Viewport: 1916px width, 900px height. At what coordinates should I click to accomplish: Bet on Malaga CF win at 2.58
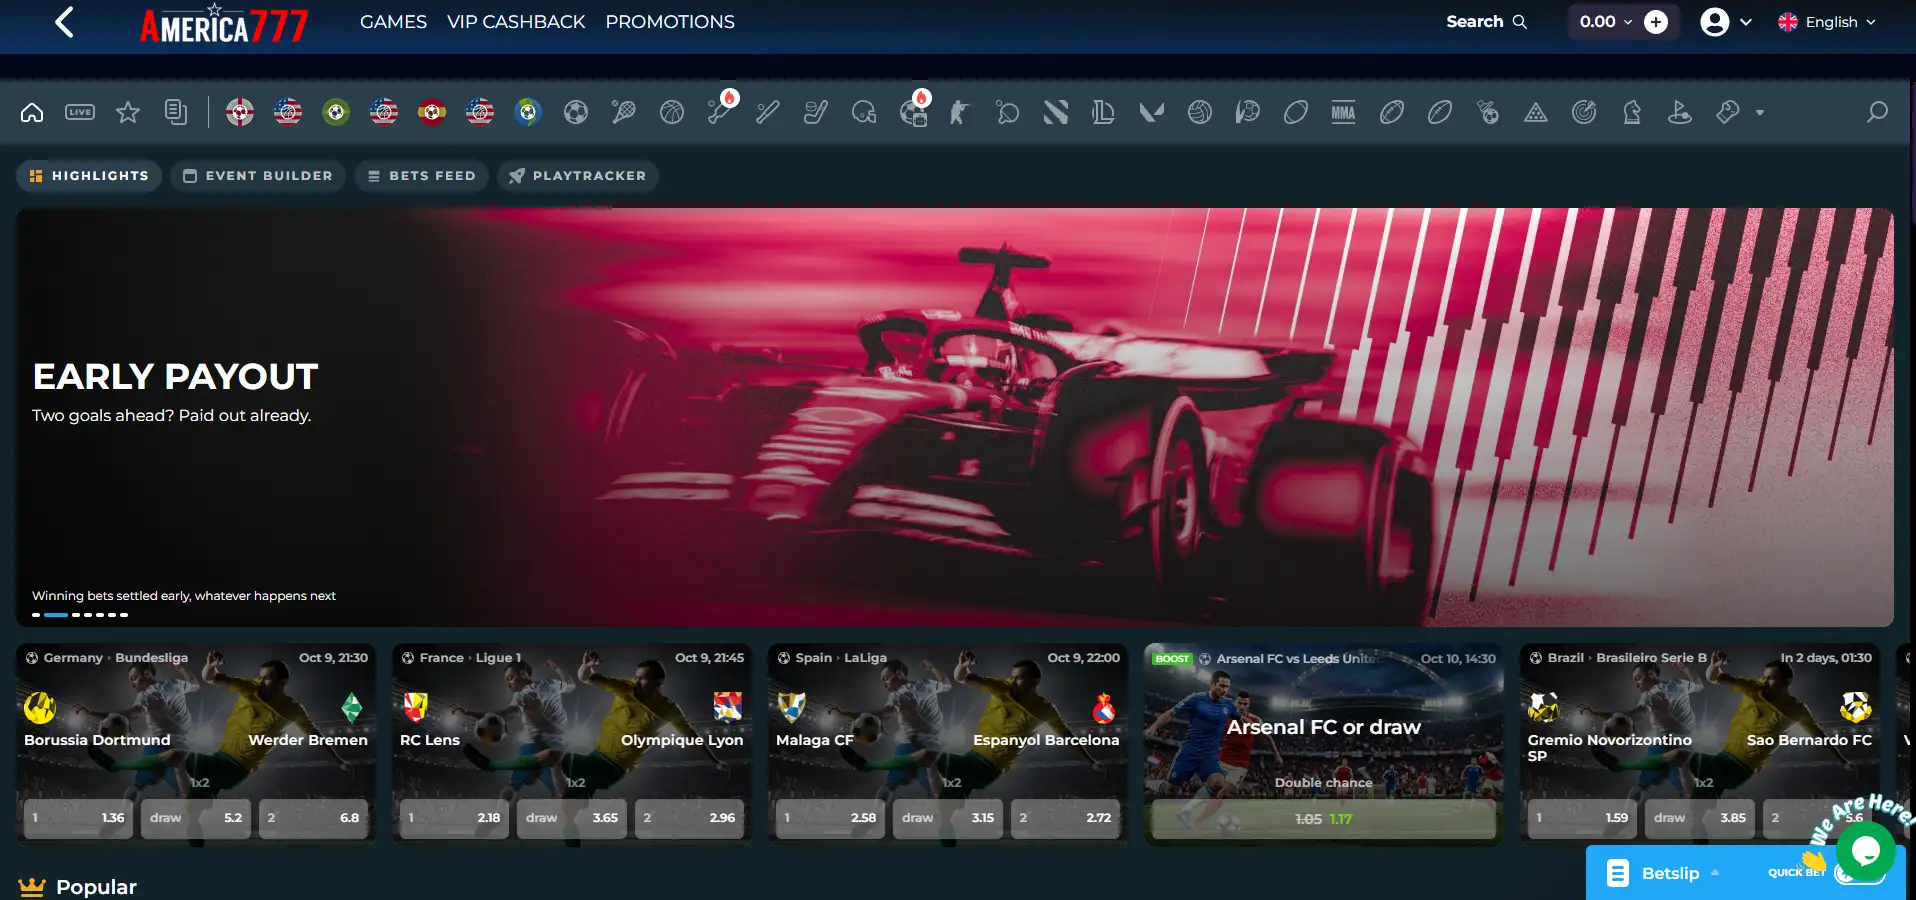pyautogui.click(x=830, y=818)
